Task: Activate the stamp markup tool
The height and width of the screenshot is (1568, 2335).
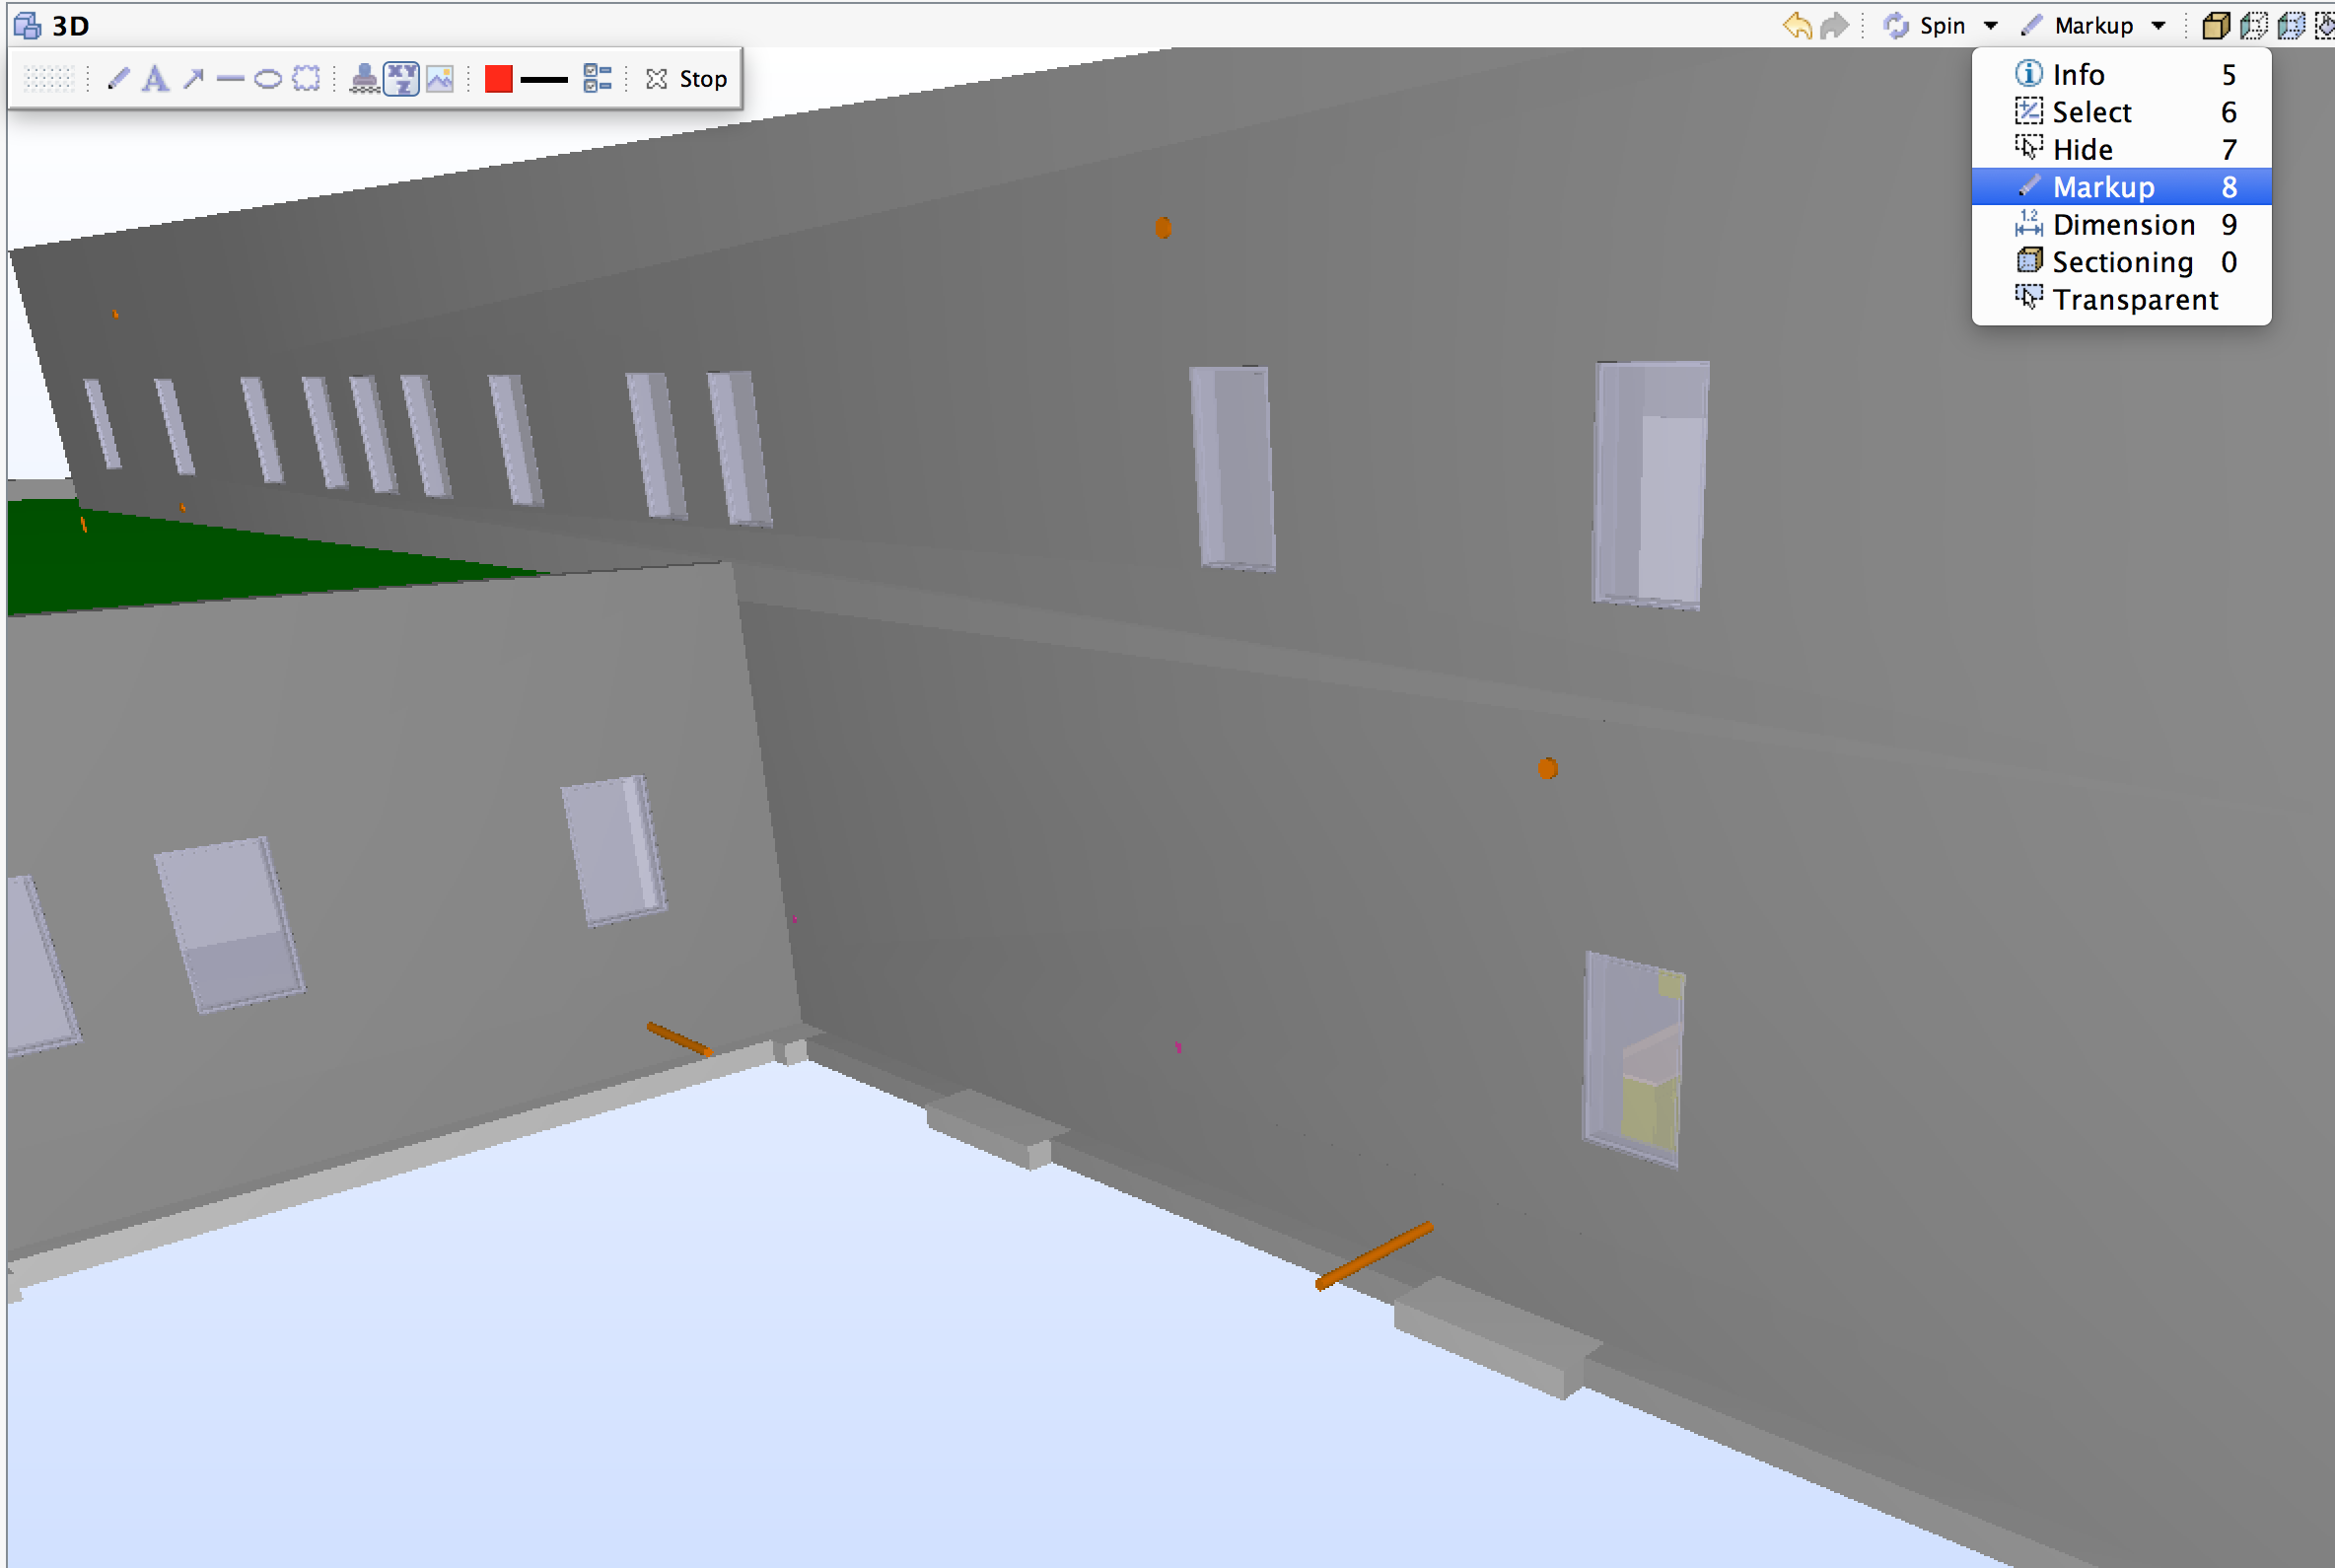Action: (363, 78)
